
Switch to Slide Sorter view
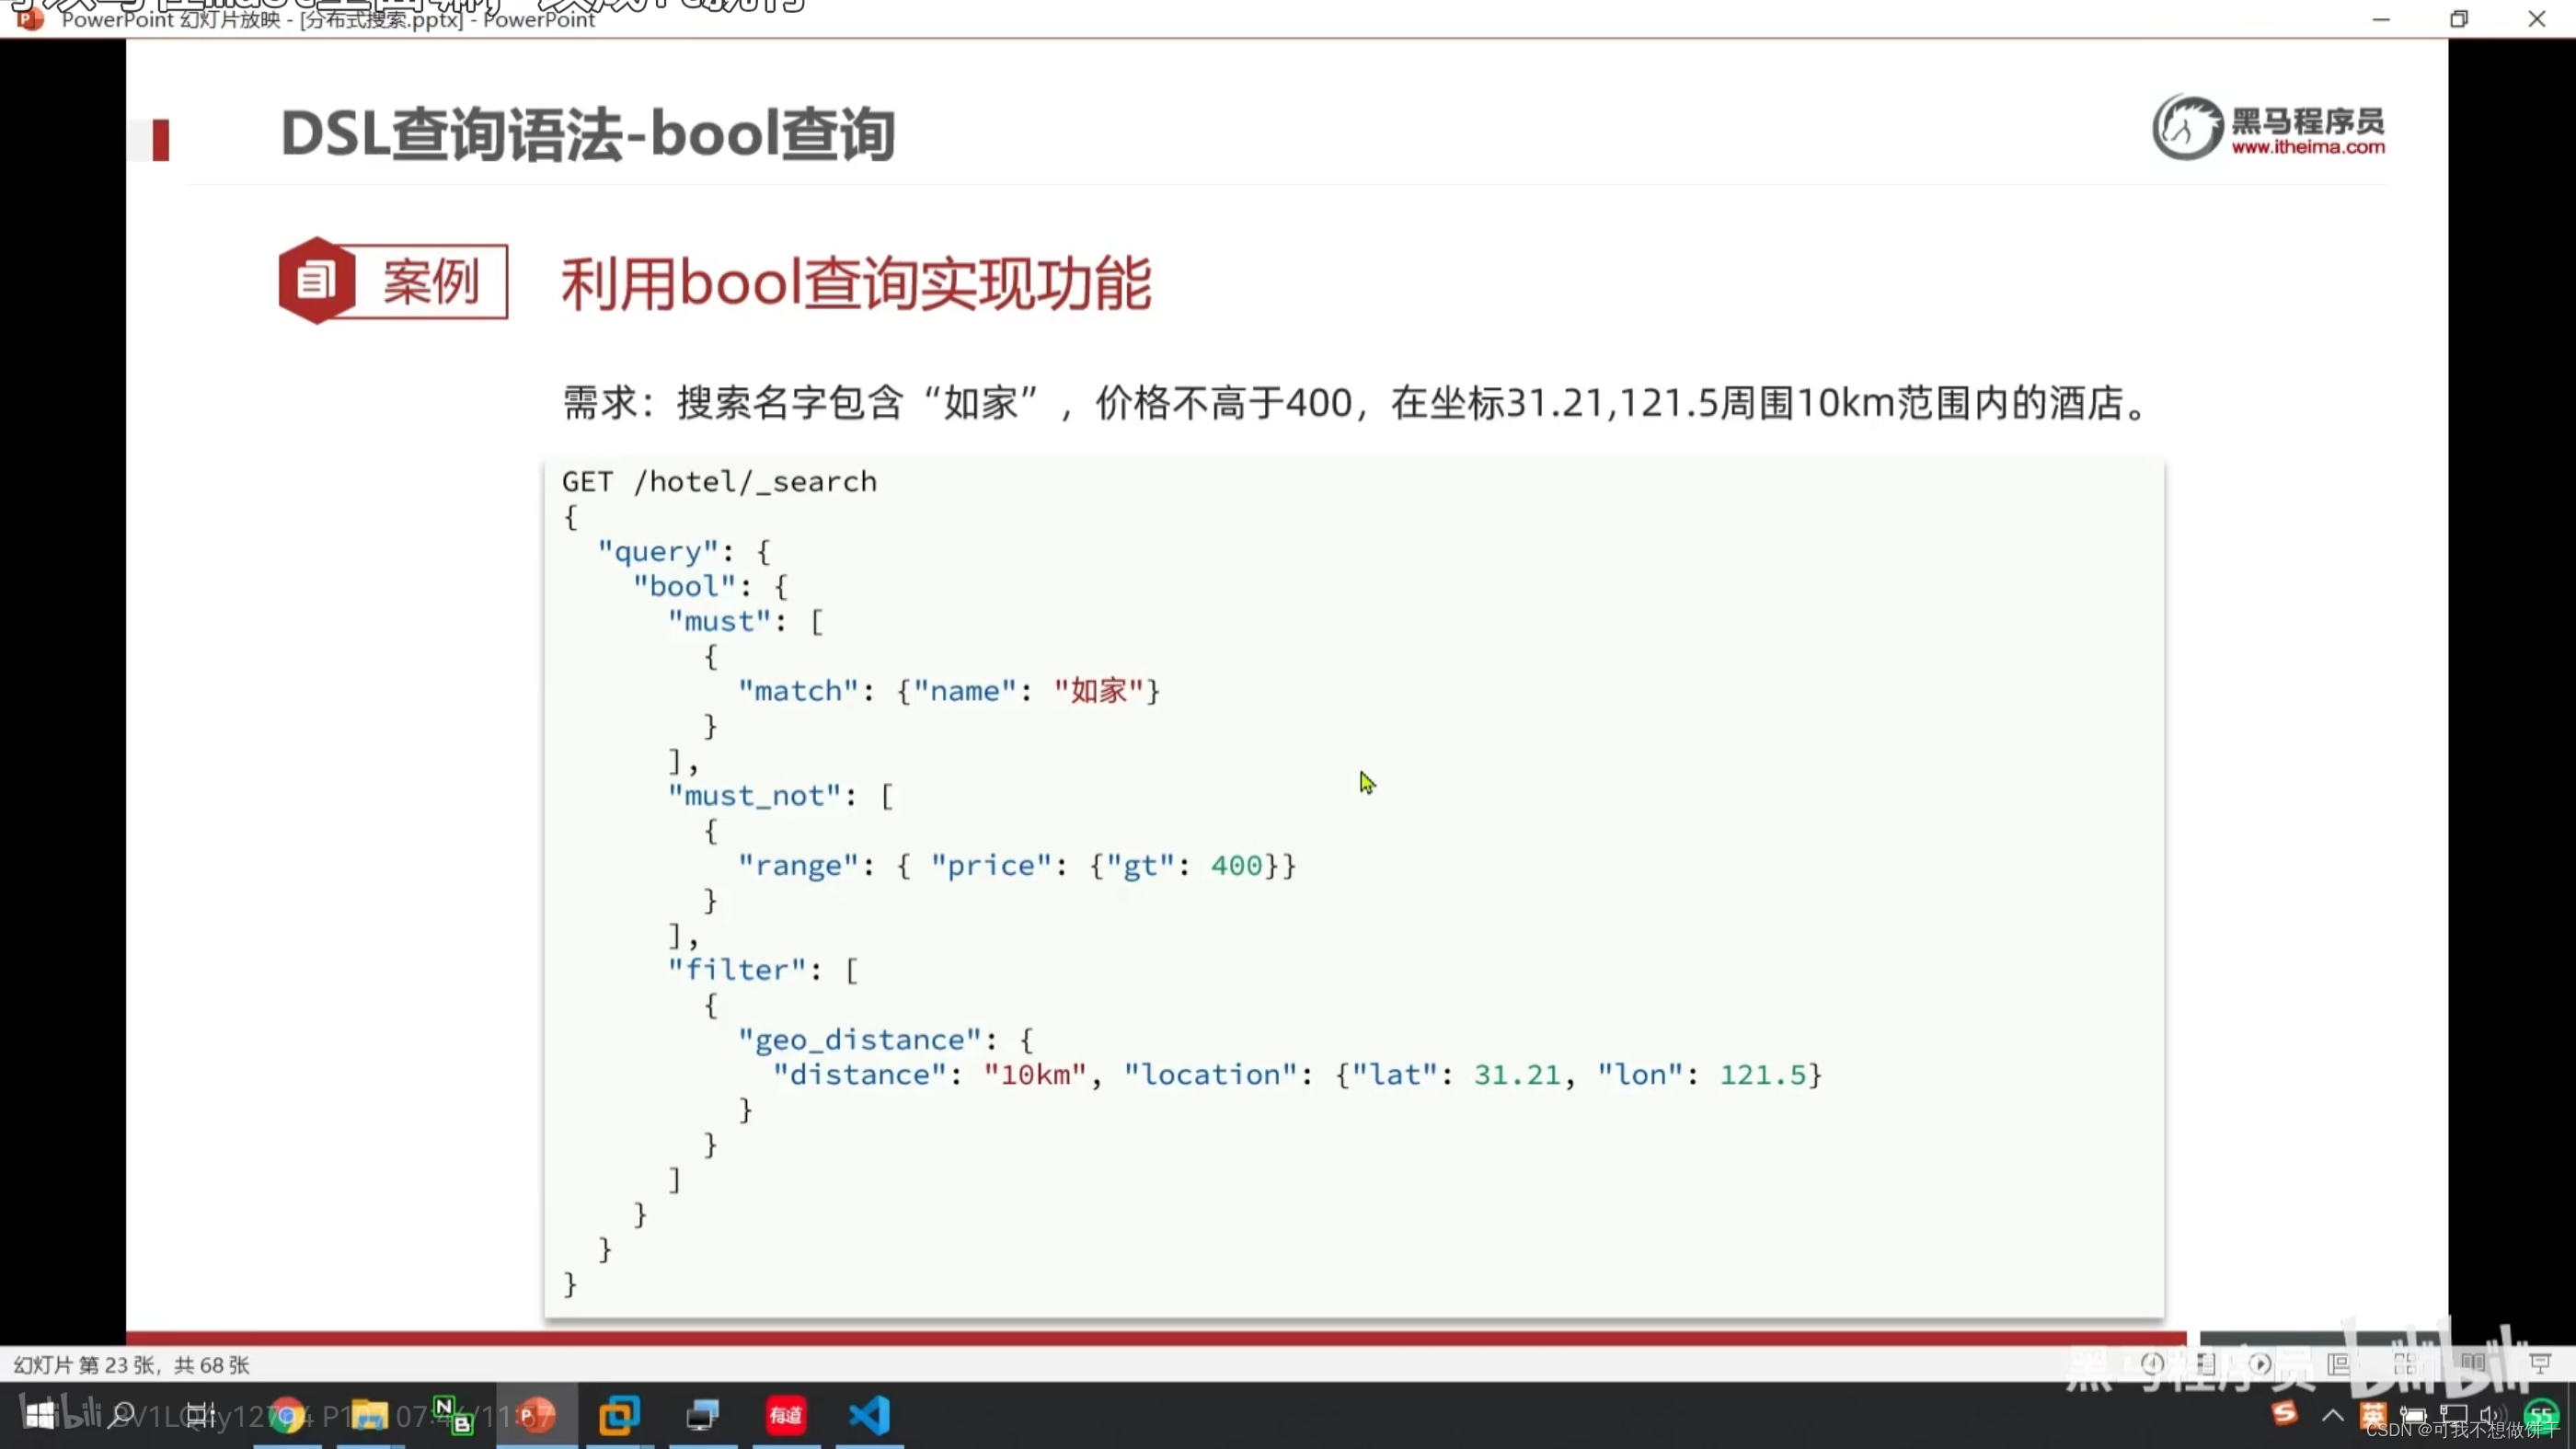pos(2405,1363)
